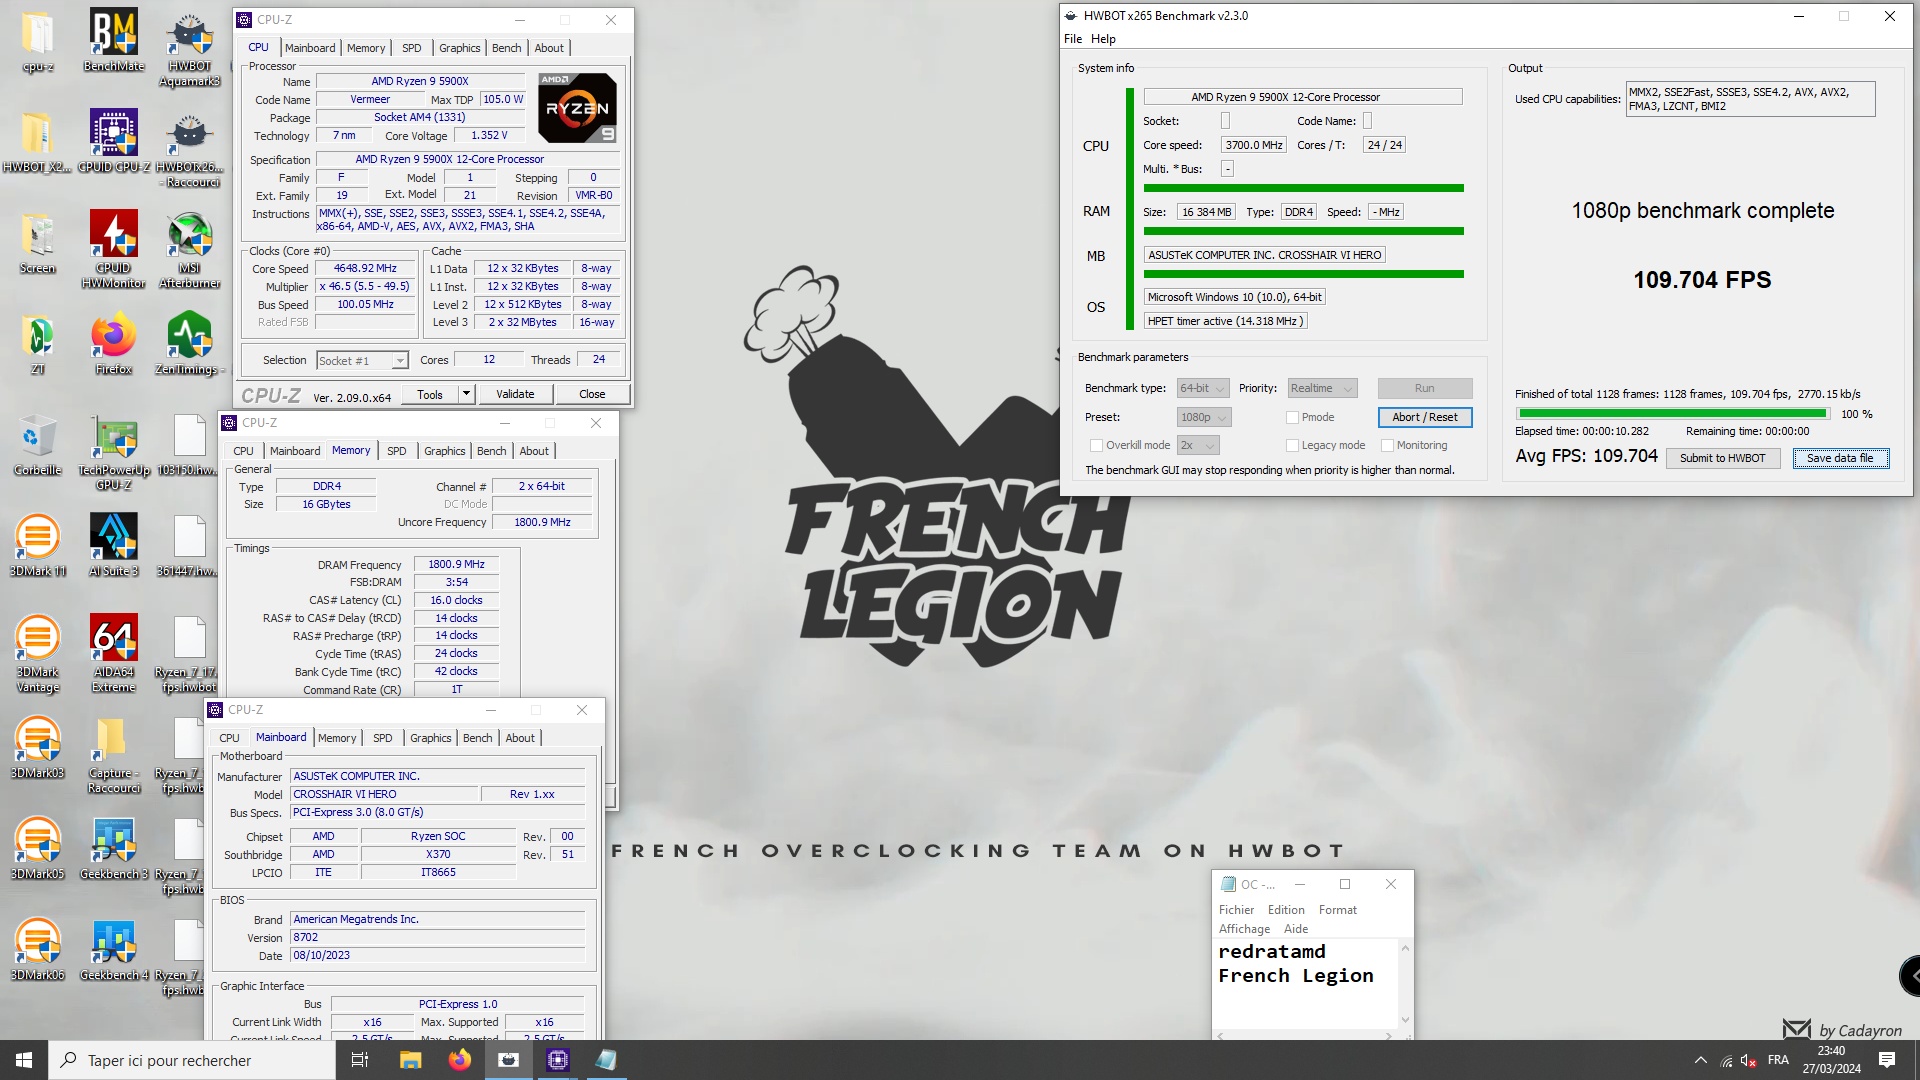1920x1080 pixels.
Task: Launch the 3DMark Vantage shortcut
Action: pyautogui.click(x=37, y=653)
